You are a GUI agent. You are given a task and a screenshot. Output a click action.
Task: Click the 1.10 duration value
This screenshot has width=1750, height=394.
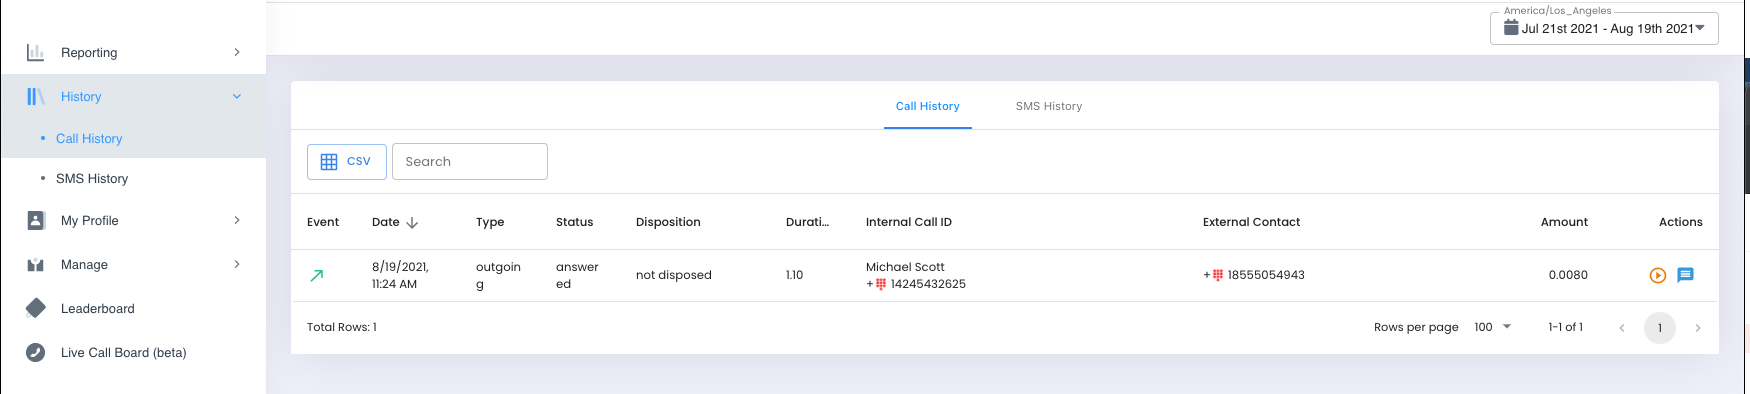(x=795, y=275)
